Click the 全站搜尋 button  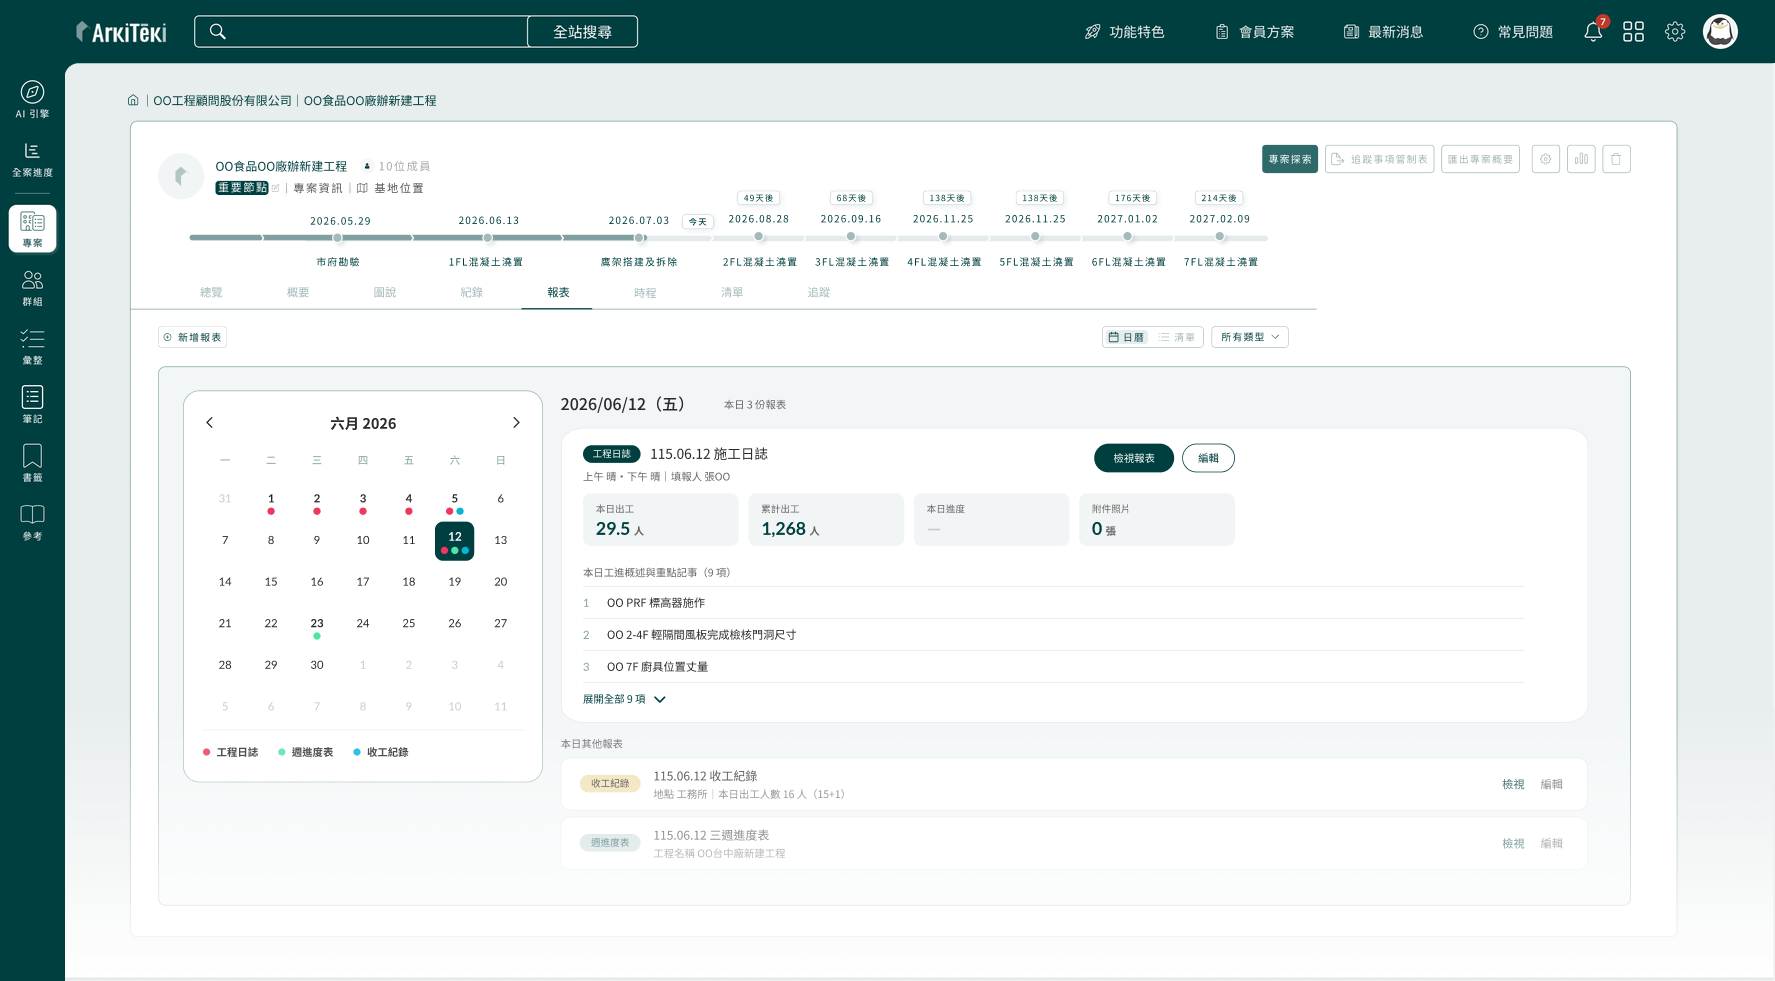click(x=582, y=32)
